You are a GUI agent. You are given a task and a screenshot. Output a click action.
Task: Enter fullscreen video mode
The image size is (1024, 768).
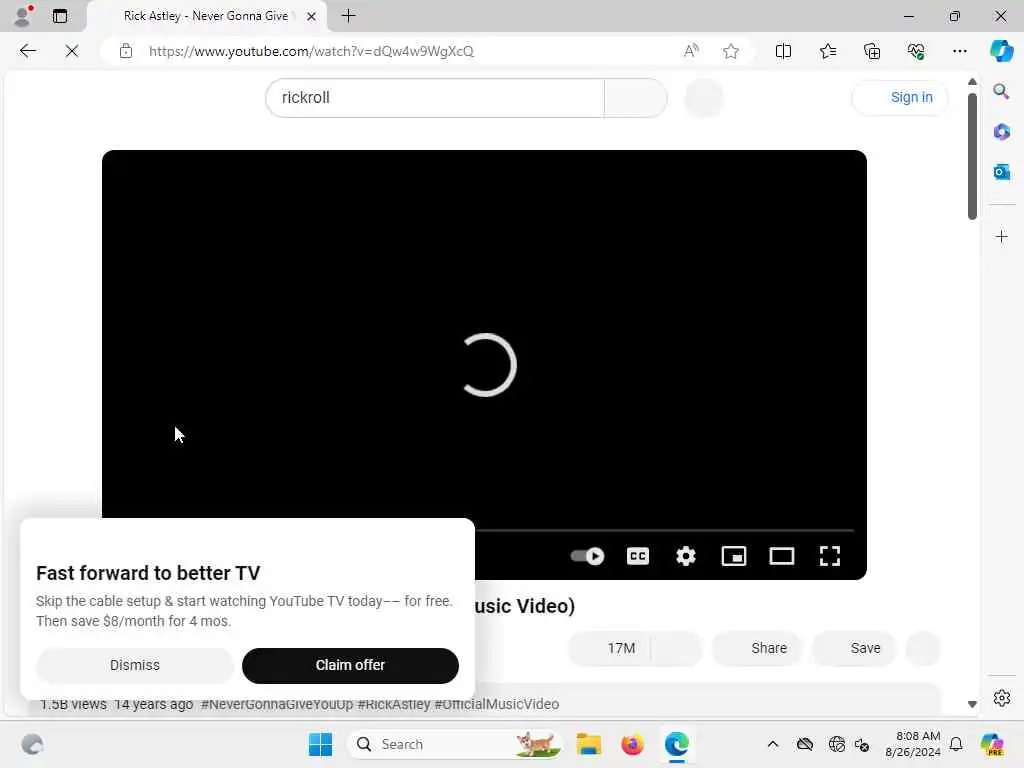829,556
